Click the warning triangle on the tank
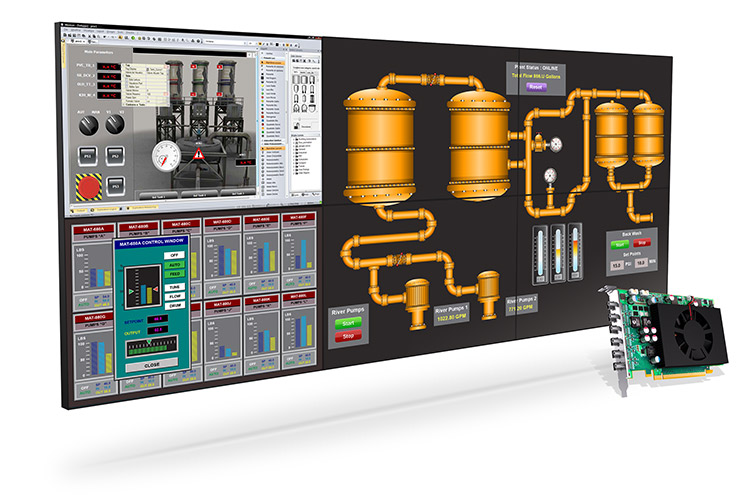Image resolution: width=750 pixels, height=500 pixels. 199,156
